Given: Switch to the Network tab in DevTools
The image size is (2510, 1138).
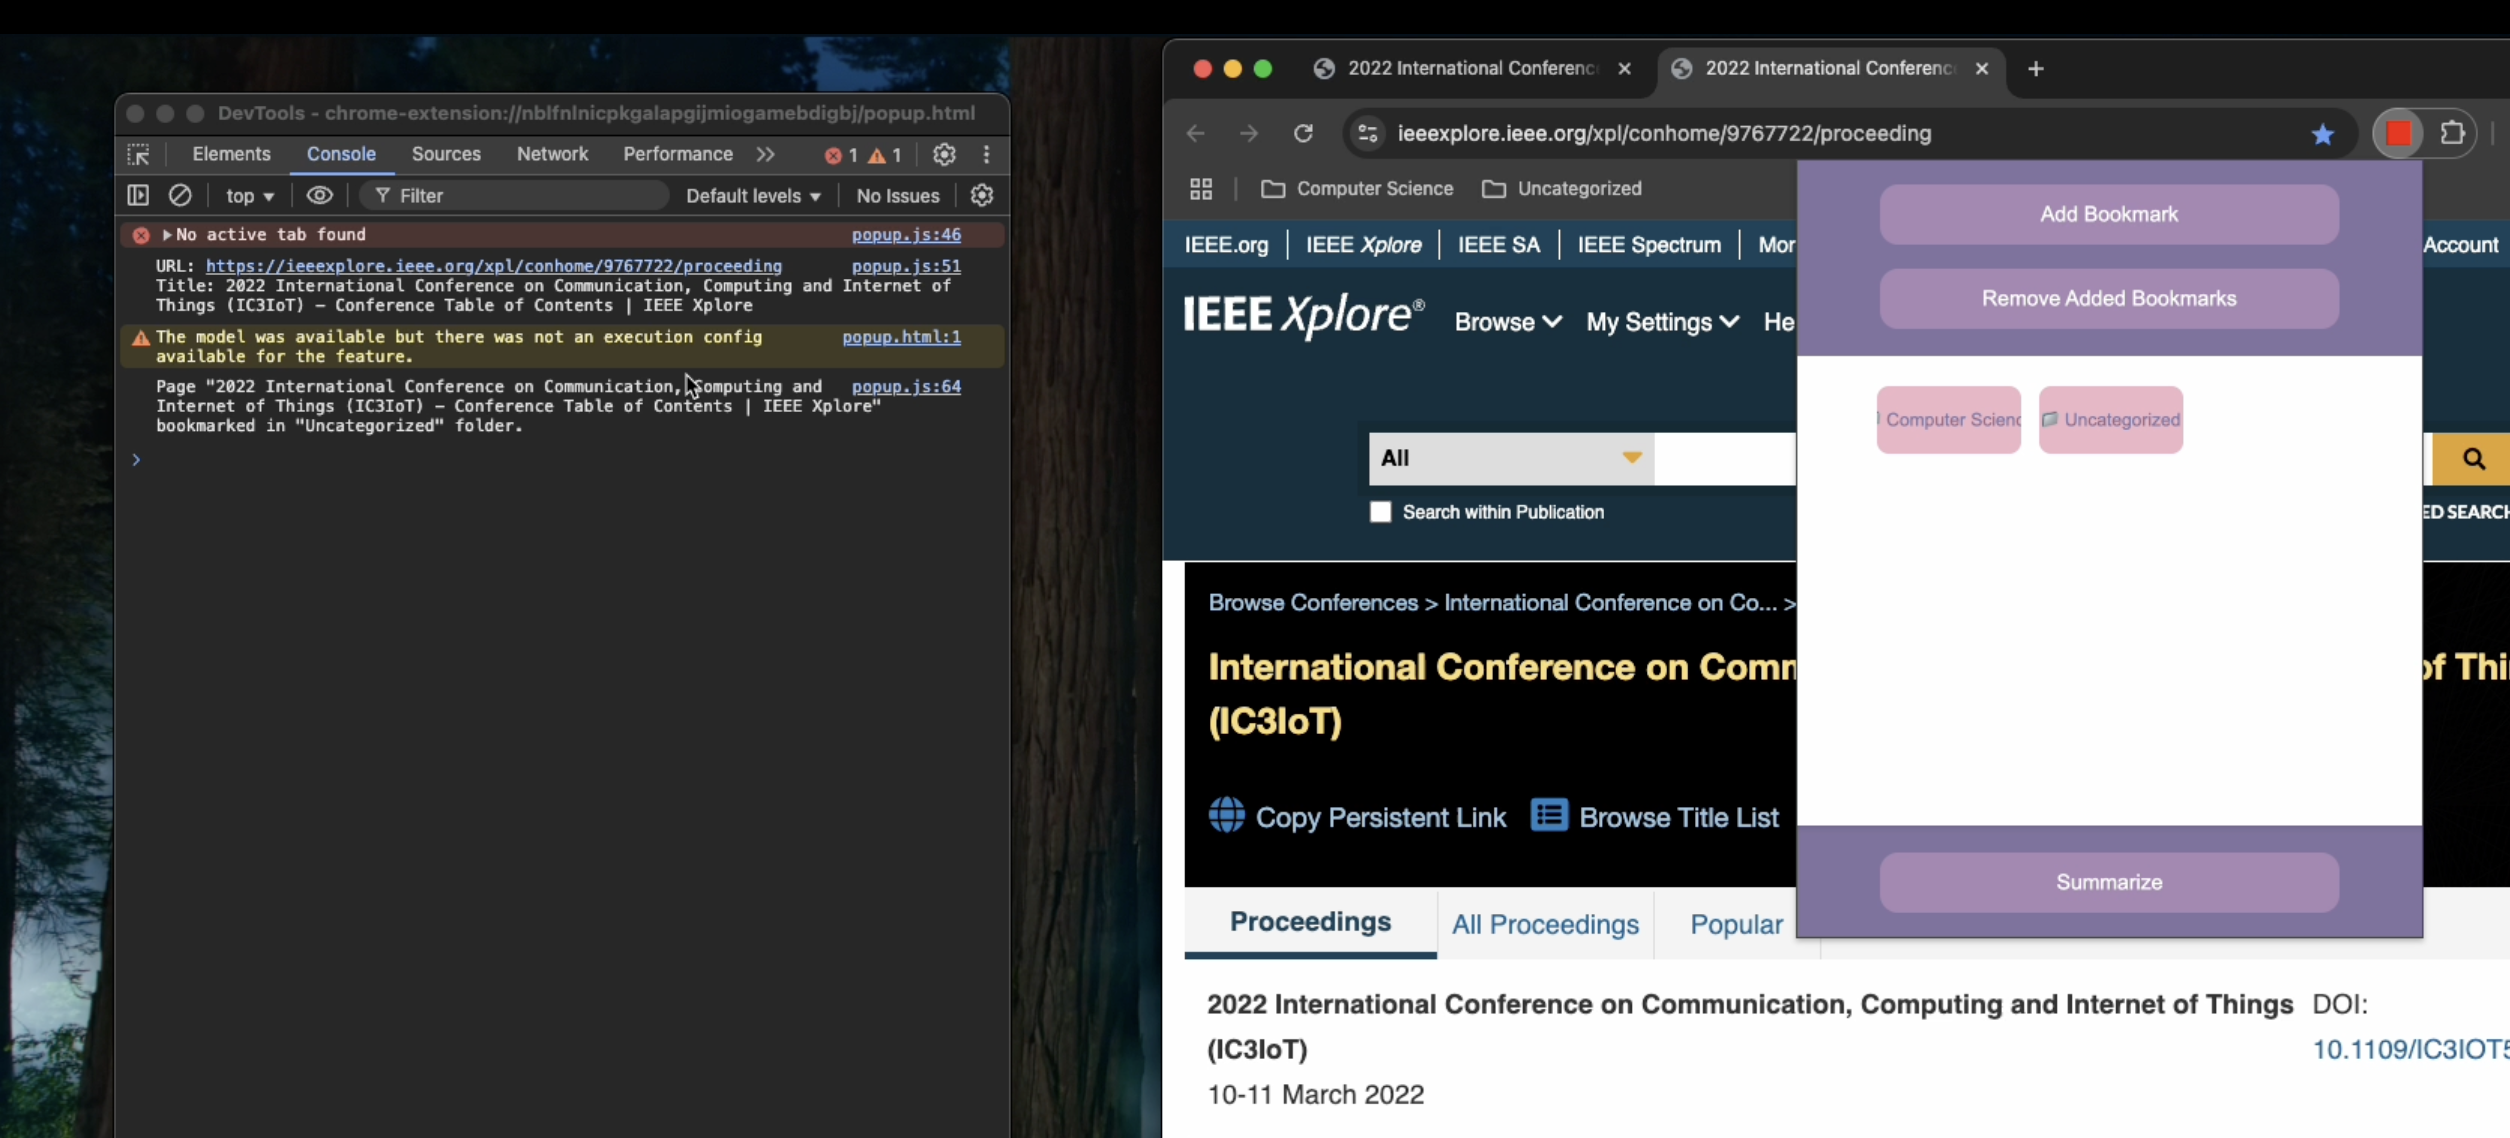Looking at the screenshot, I should [x=552, y=154].
